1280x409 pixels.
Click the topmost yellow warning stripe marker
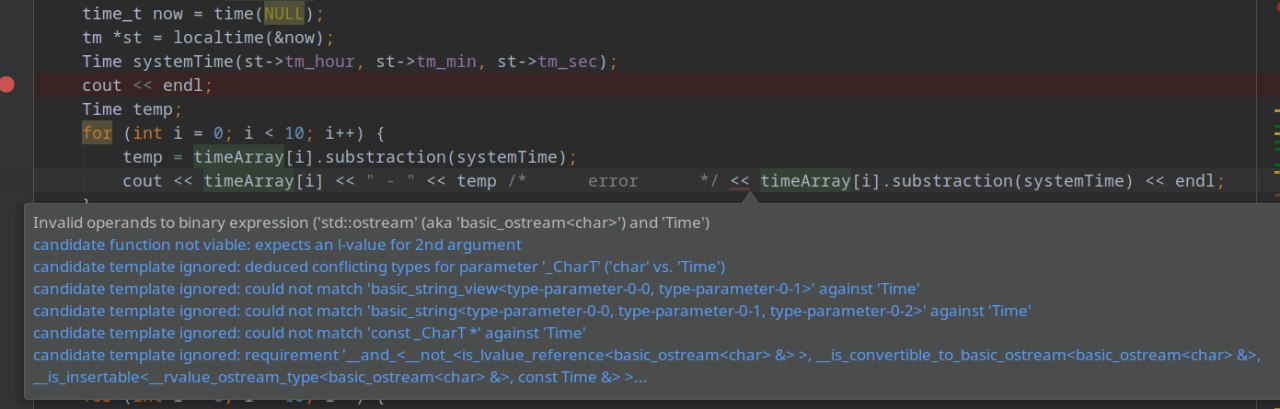click(1277, 109)
